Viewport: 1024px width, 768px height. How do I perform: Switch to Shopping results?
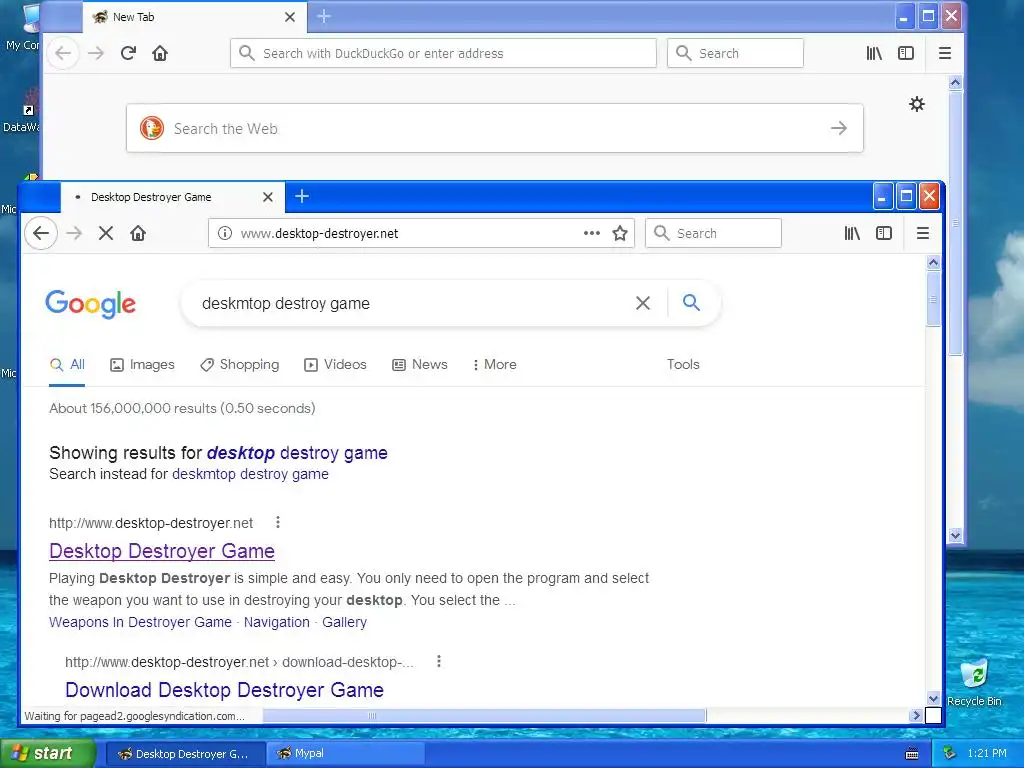(240, 364)
